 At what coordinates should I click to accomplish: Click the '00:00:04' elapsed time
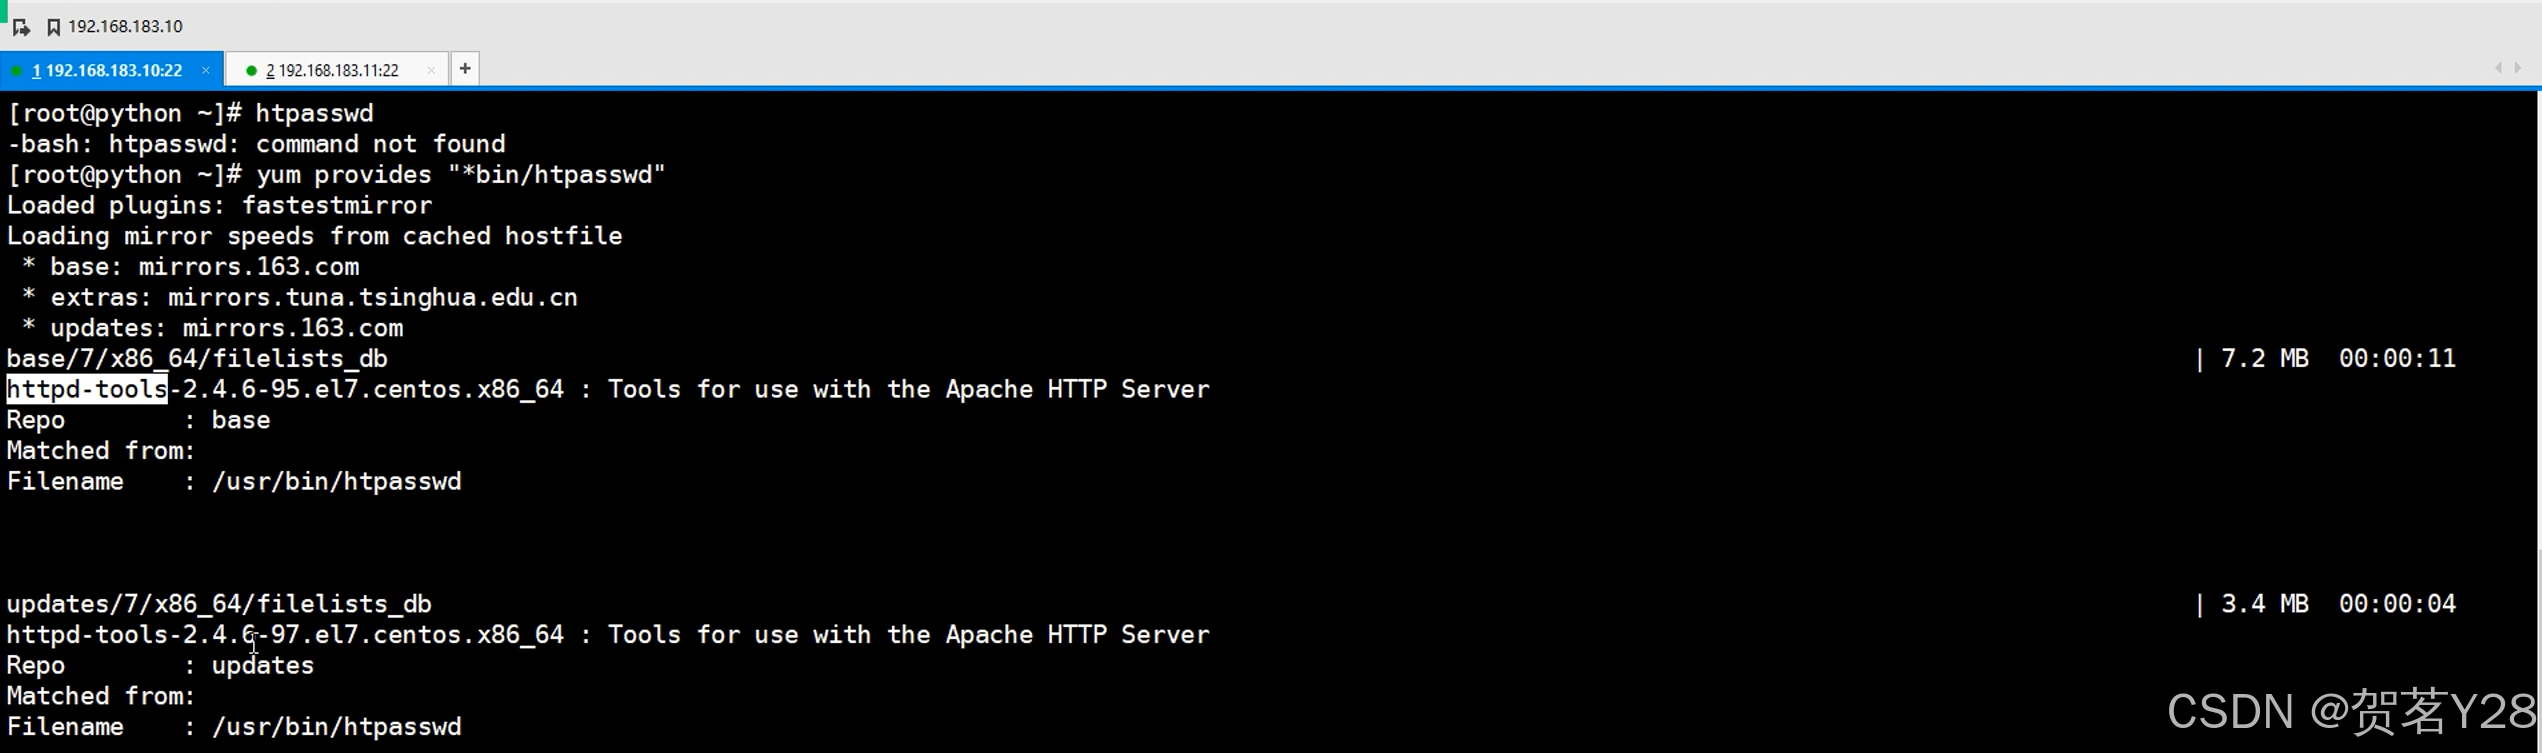[x=2397, y=604]
